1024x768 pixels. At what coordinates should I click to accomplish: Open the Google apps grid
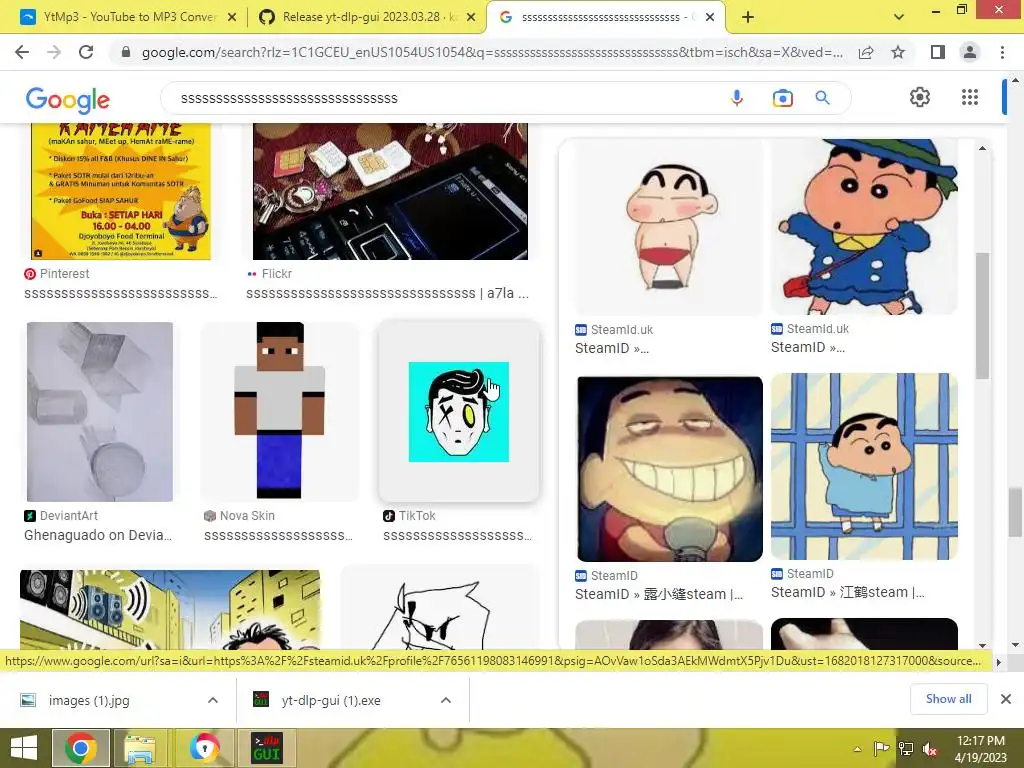(x=970, y=97)
